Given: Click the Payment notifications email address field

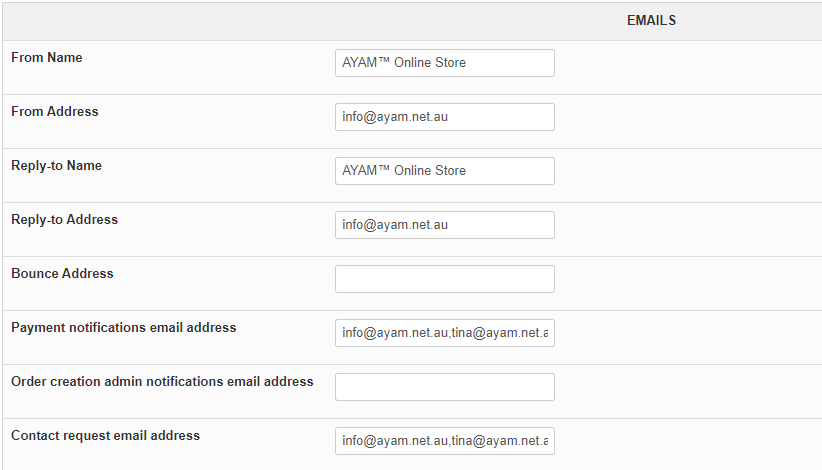Looking at the screenshot, I should tap(444, 333).
